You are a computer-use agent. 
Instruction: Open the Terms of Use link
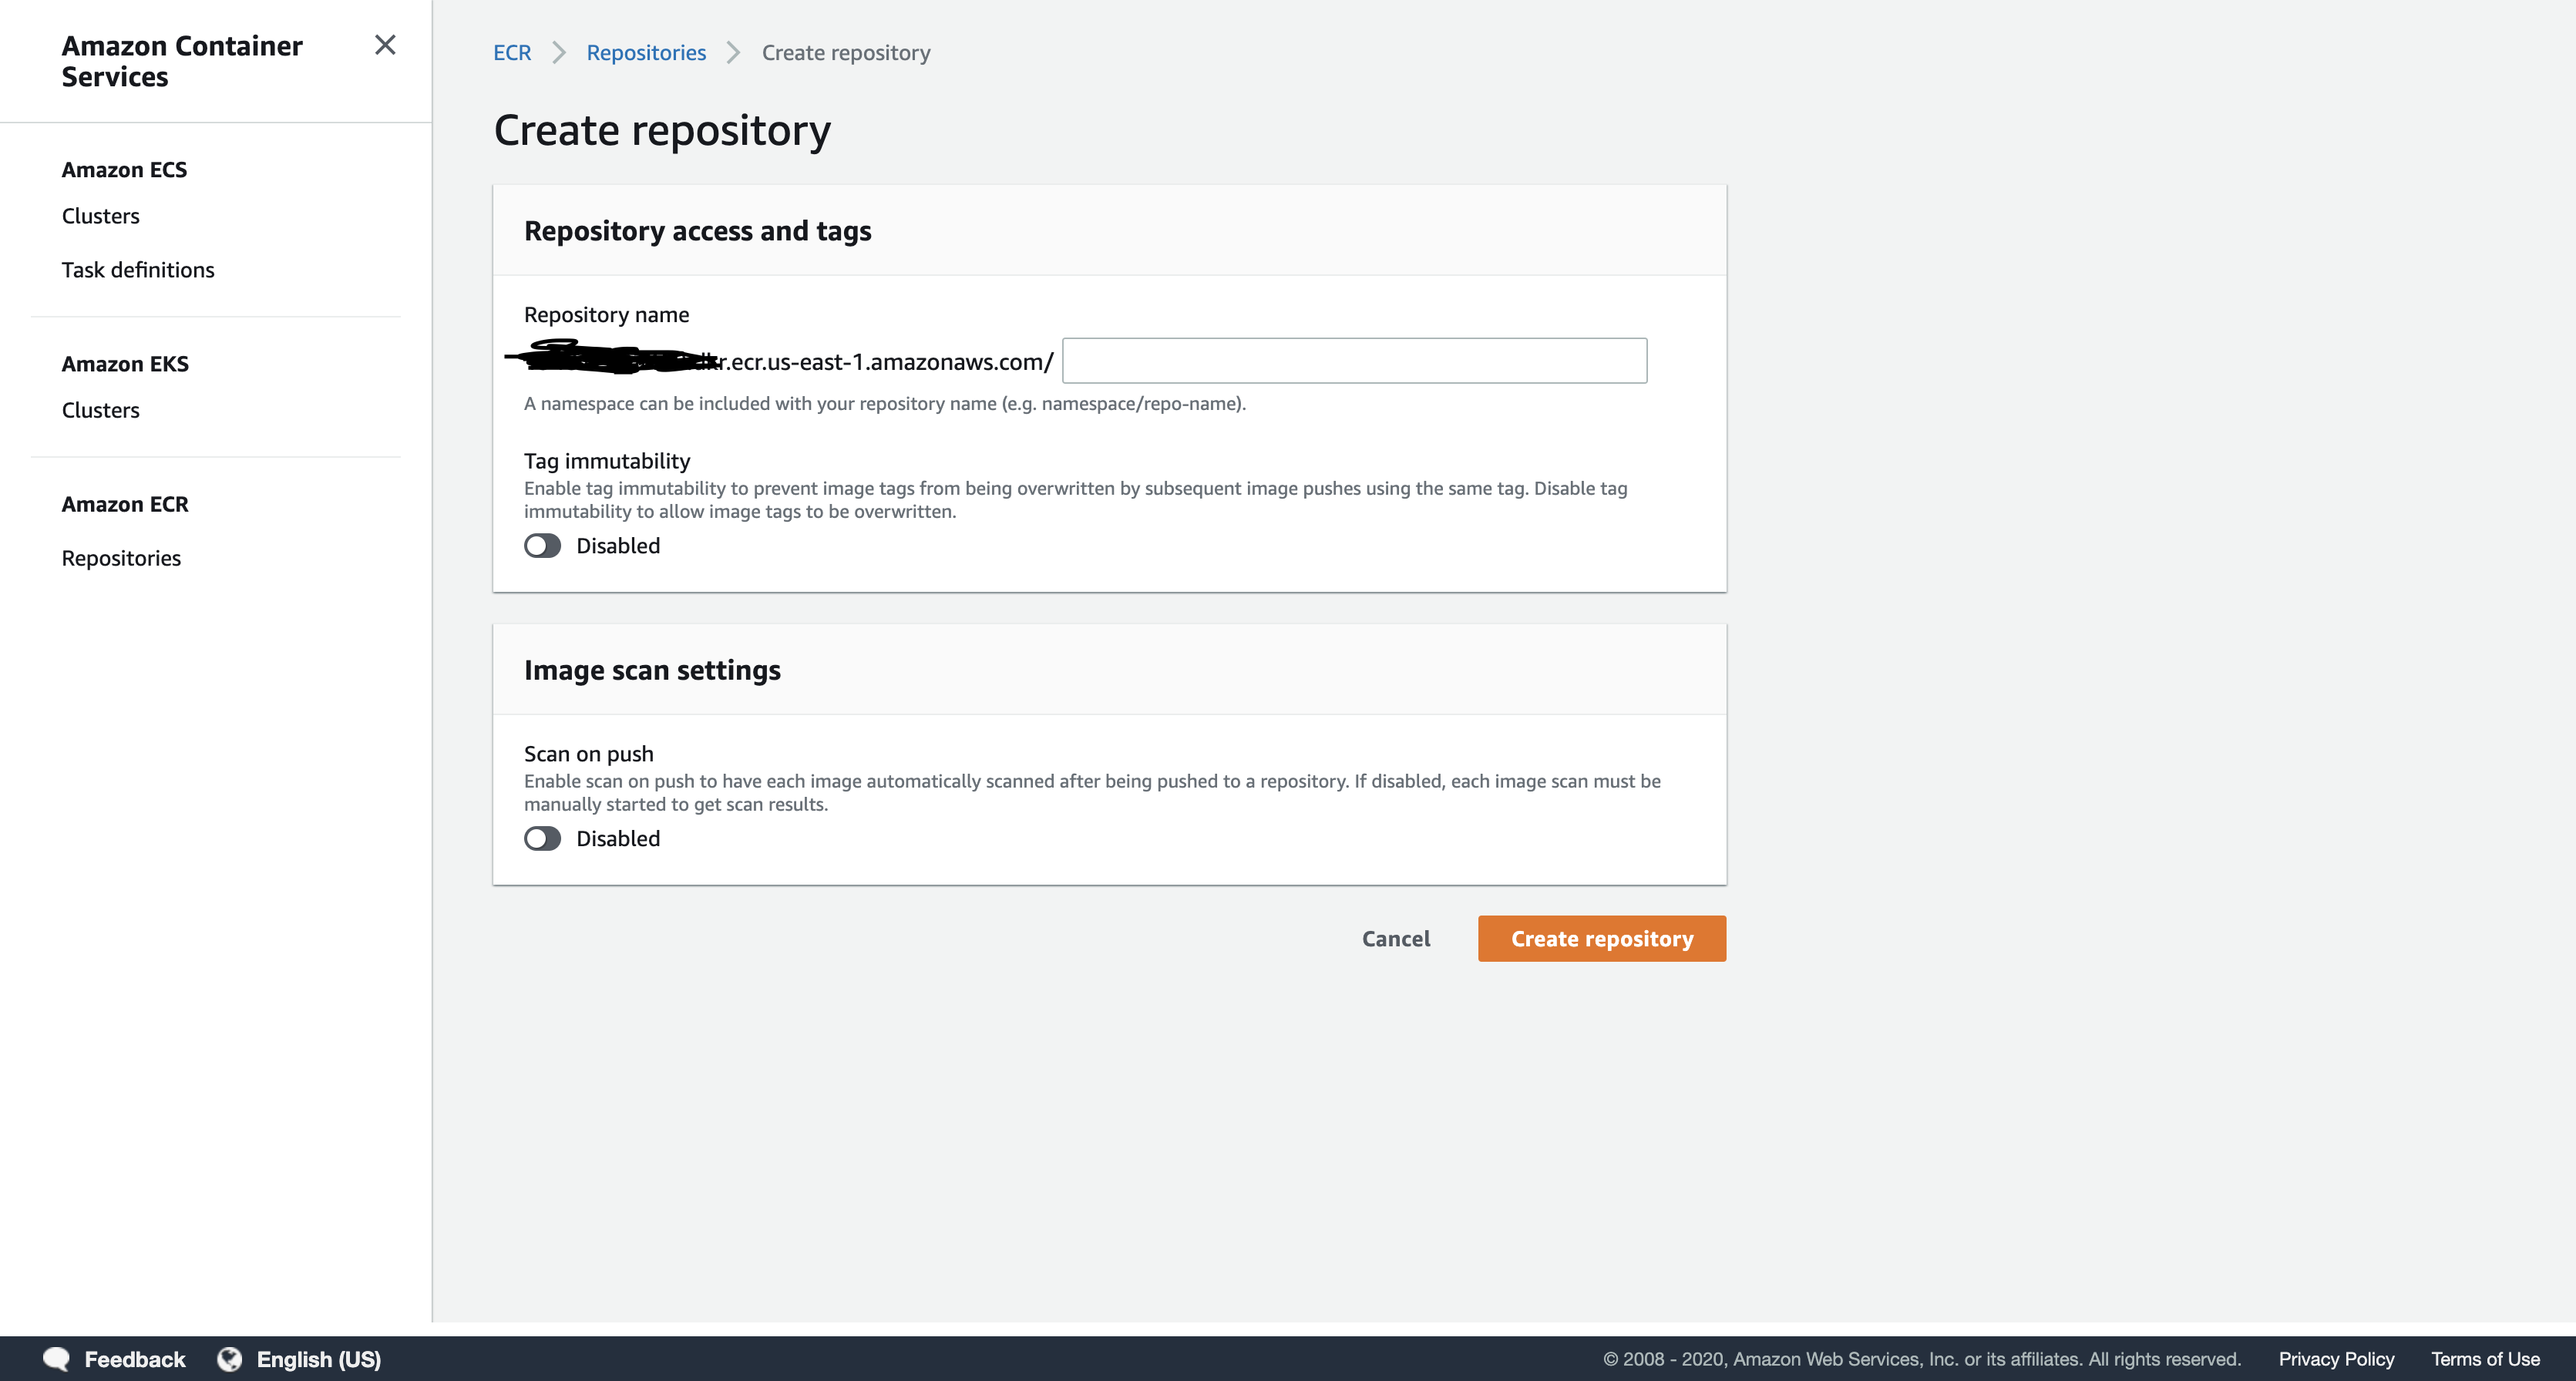[2485, 1359]
